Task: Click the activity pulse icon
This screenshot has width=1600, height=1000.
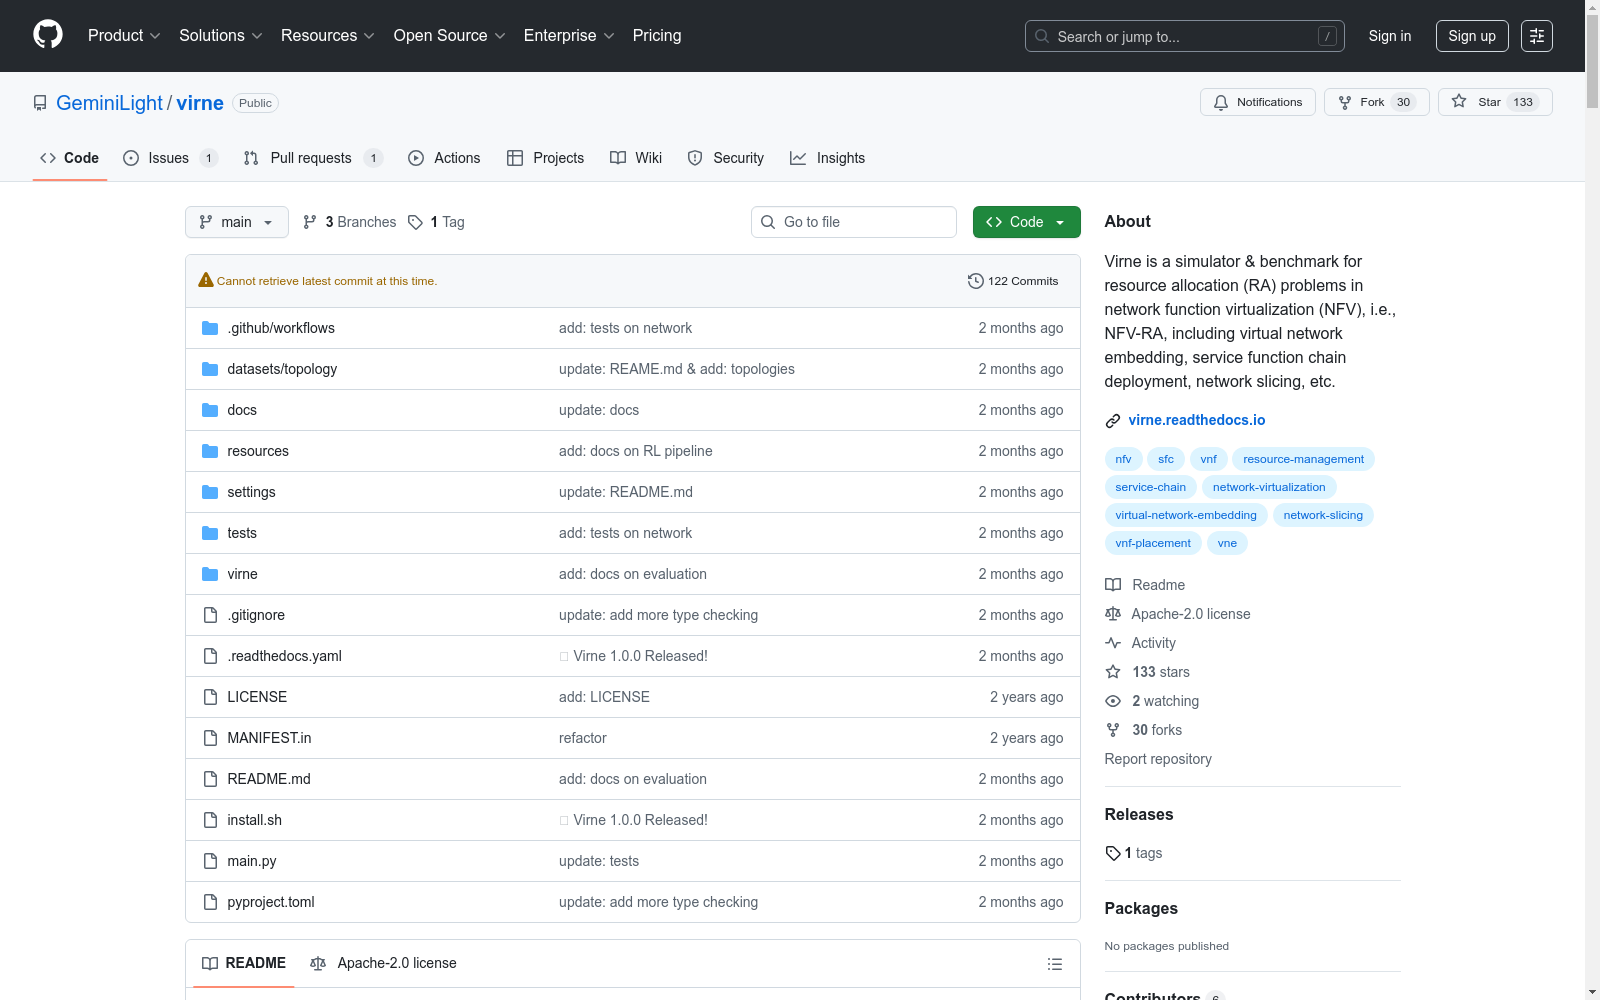Action: 1113,643
